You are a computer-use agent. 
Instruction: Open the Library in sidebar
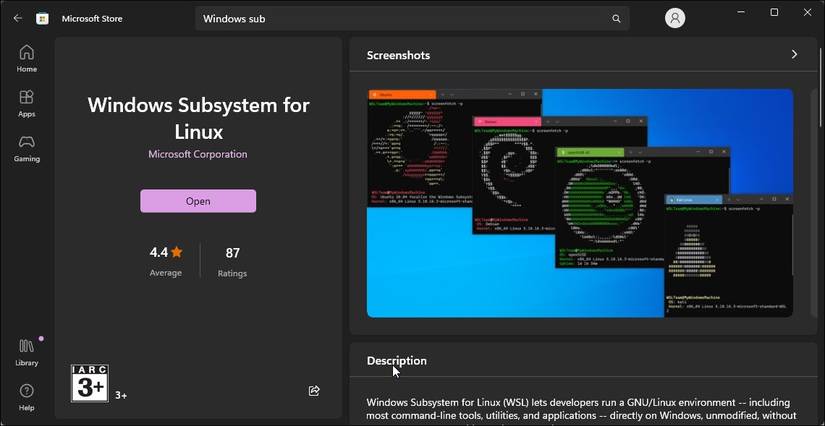click(26, 352)
